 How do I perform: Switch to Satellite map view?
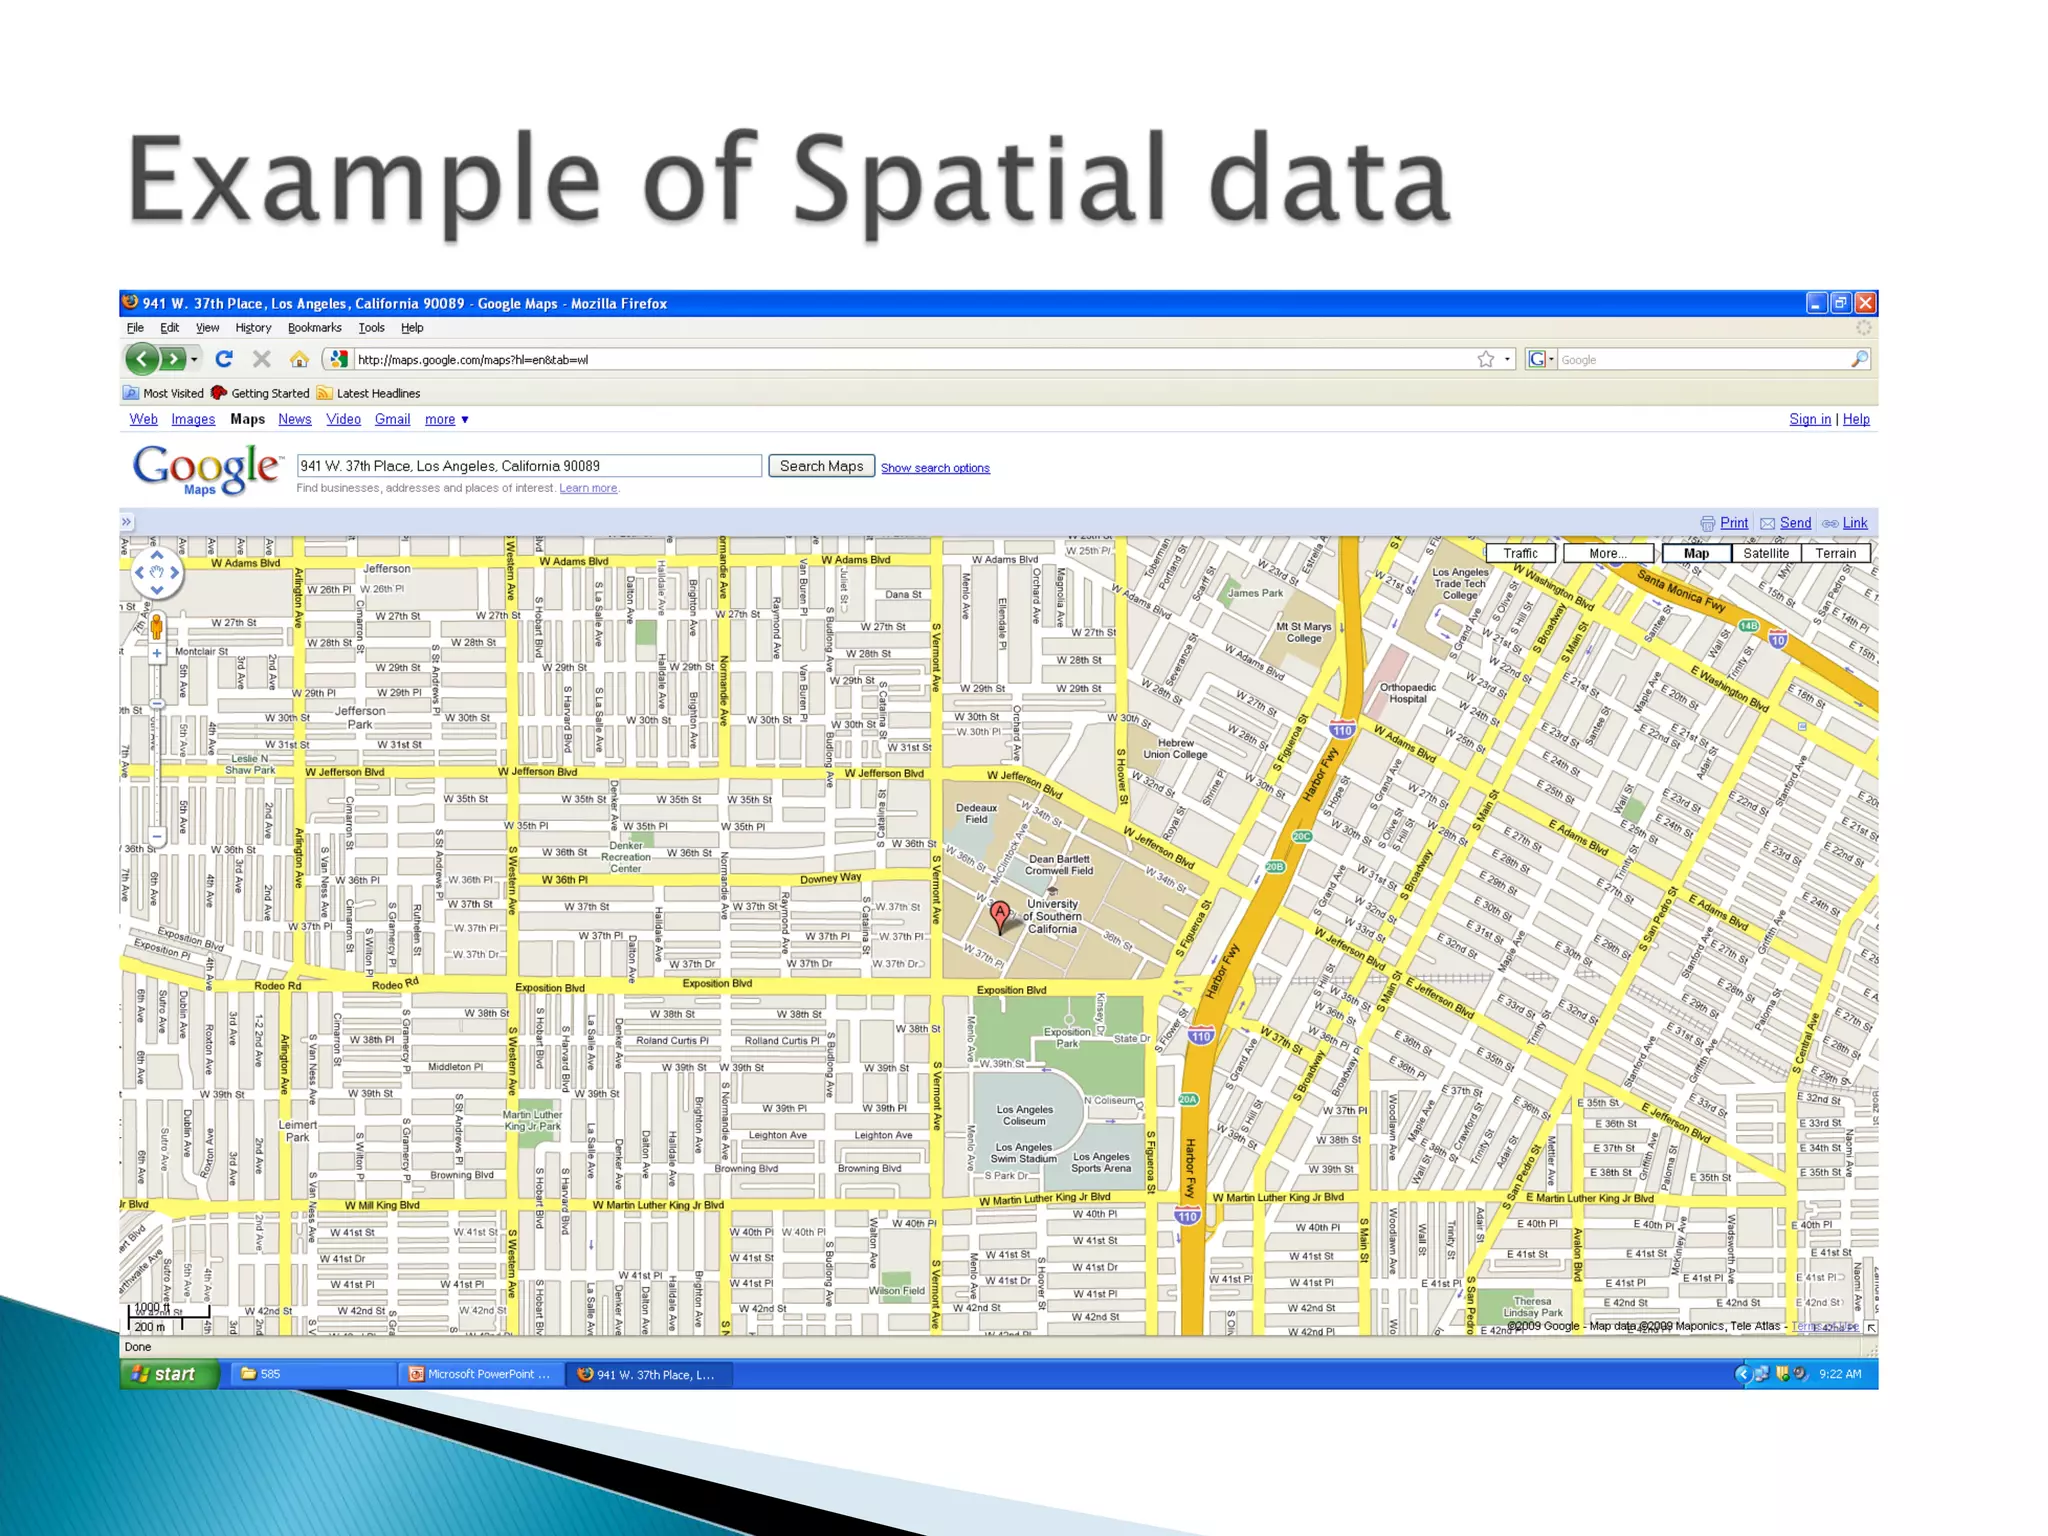1765,553
